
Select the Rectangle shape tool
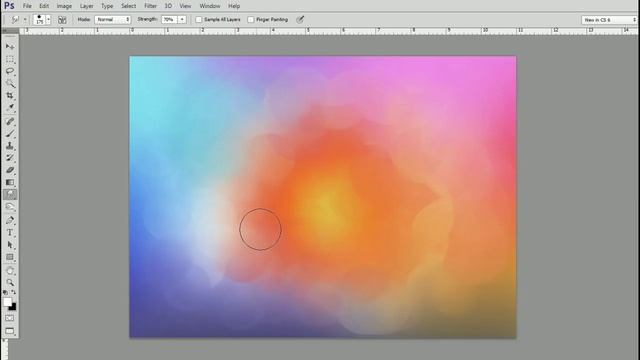click(10, 257)
